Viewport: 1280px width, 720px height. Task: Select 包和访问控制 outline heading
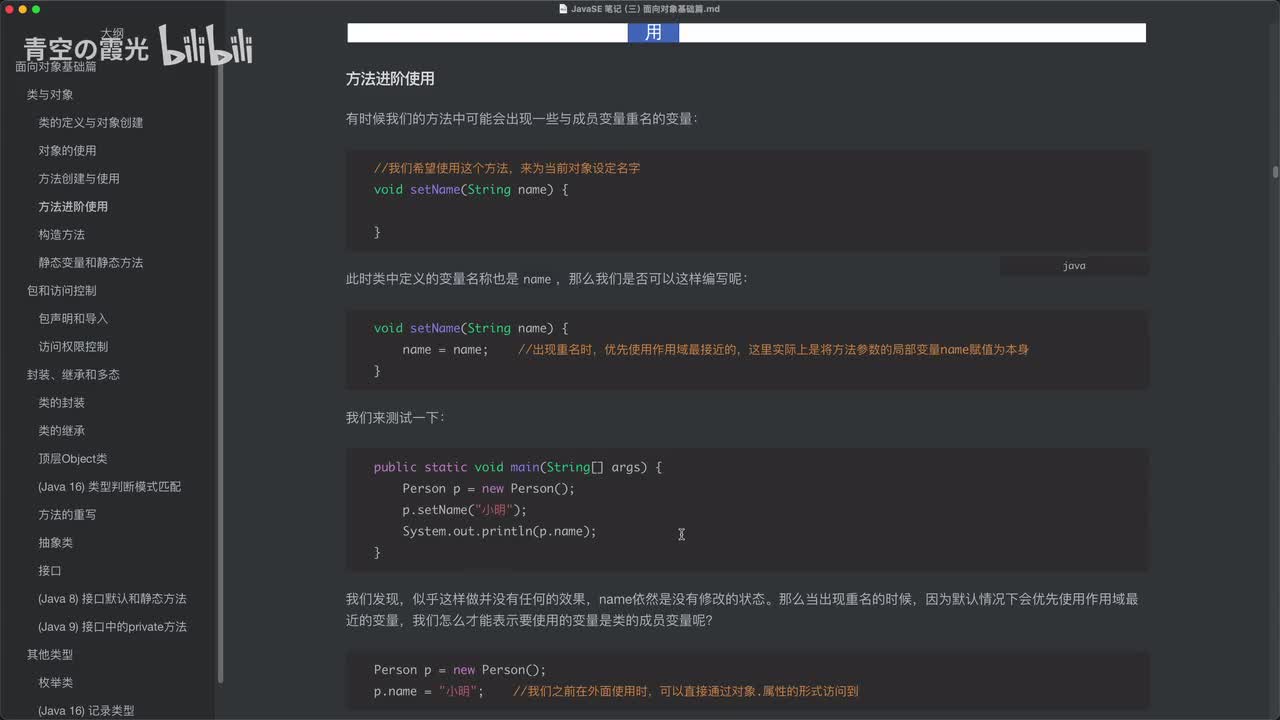click(x=62, y=291)
